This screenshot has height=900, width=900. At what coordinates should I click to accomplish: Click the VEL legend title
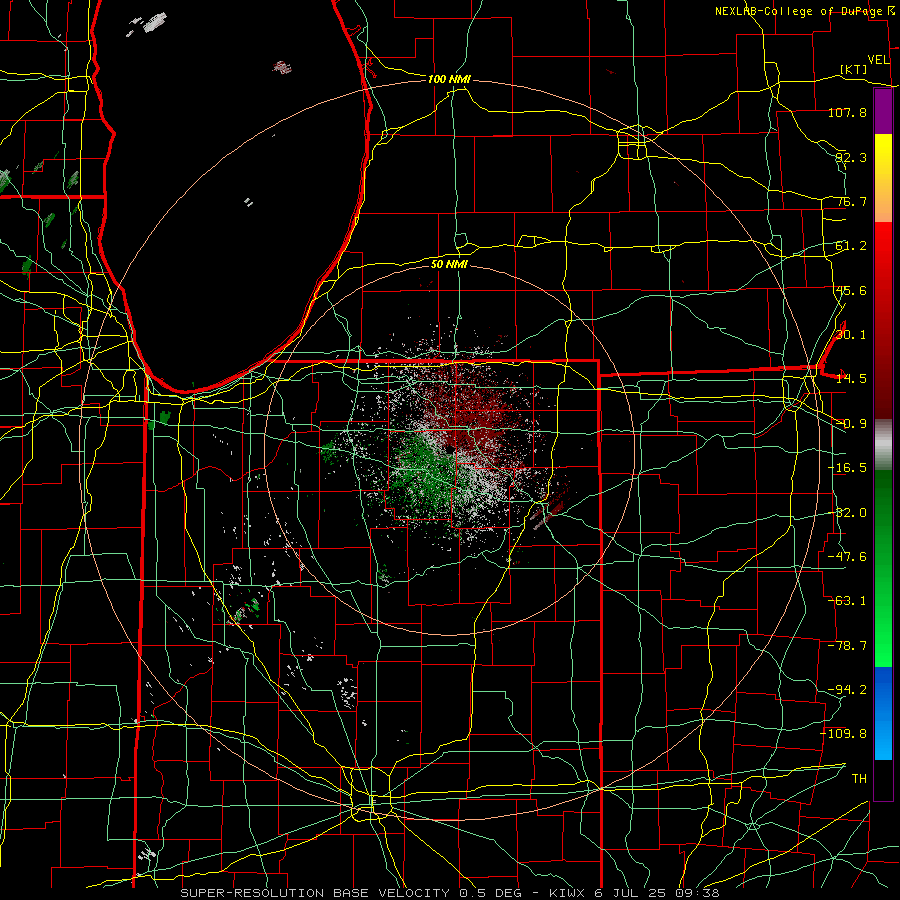click(878, 60)
